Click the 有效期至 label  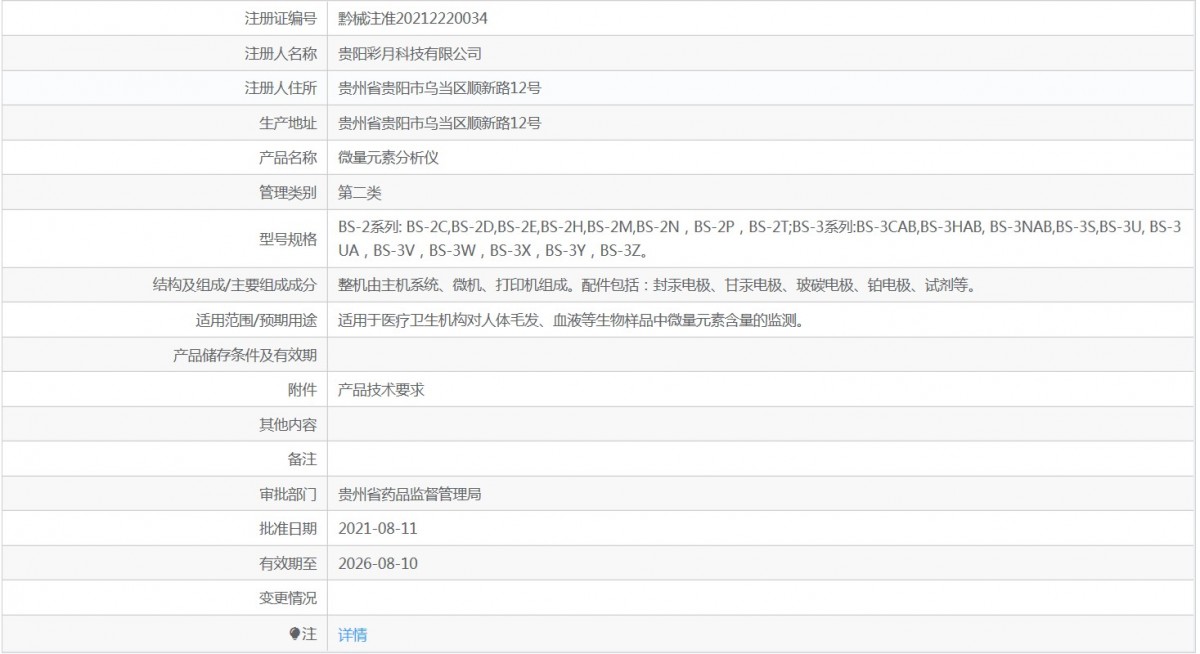(288, 563)
